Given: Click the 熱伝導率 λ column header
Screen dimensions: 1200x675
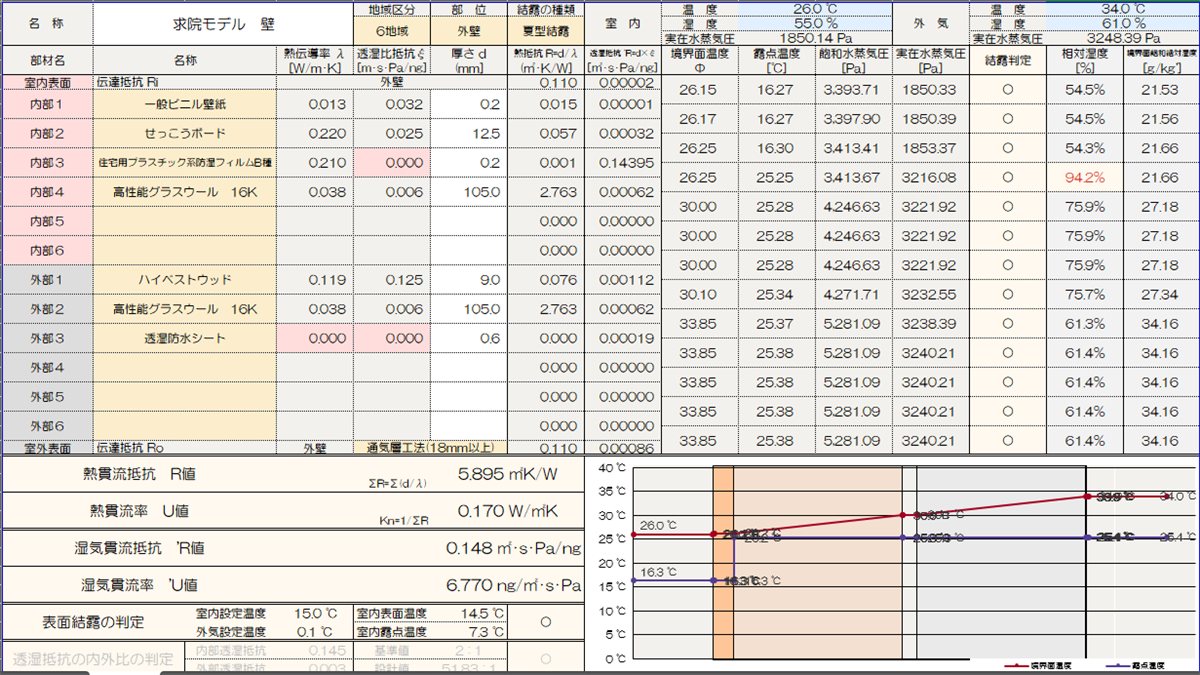Looking at the screenshot, I should pyautogui.click(x=315, y=60).
